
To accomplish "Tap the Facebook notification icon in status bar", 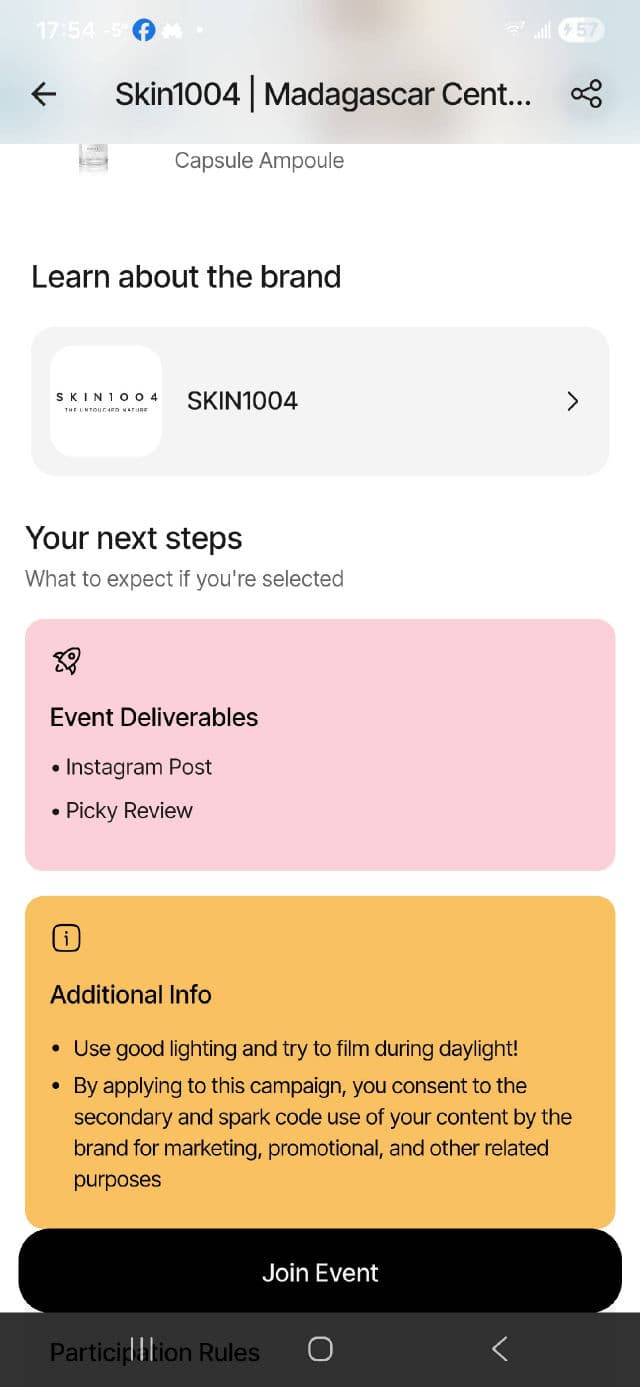I will [144, 30].
